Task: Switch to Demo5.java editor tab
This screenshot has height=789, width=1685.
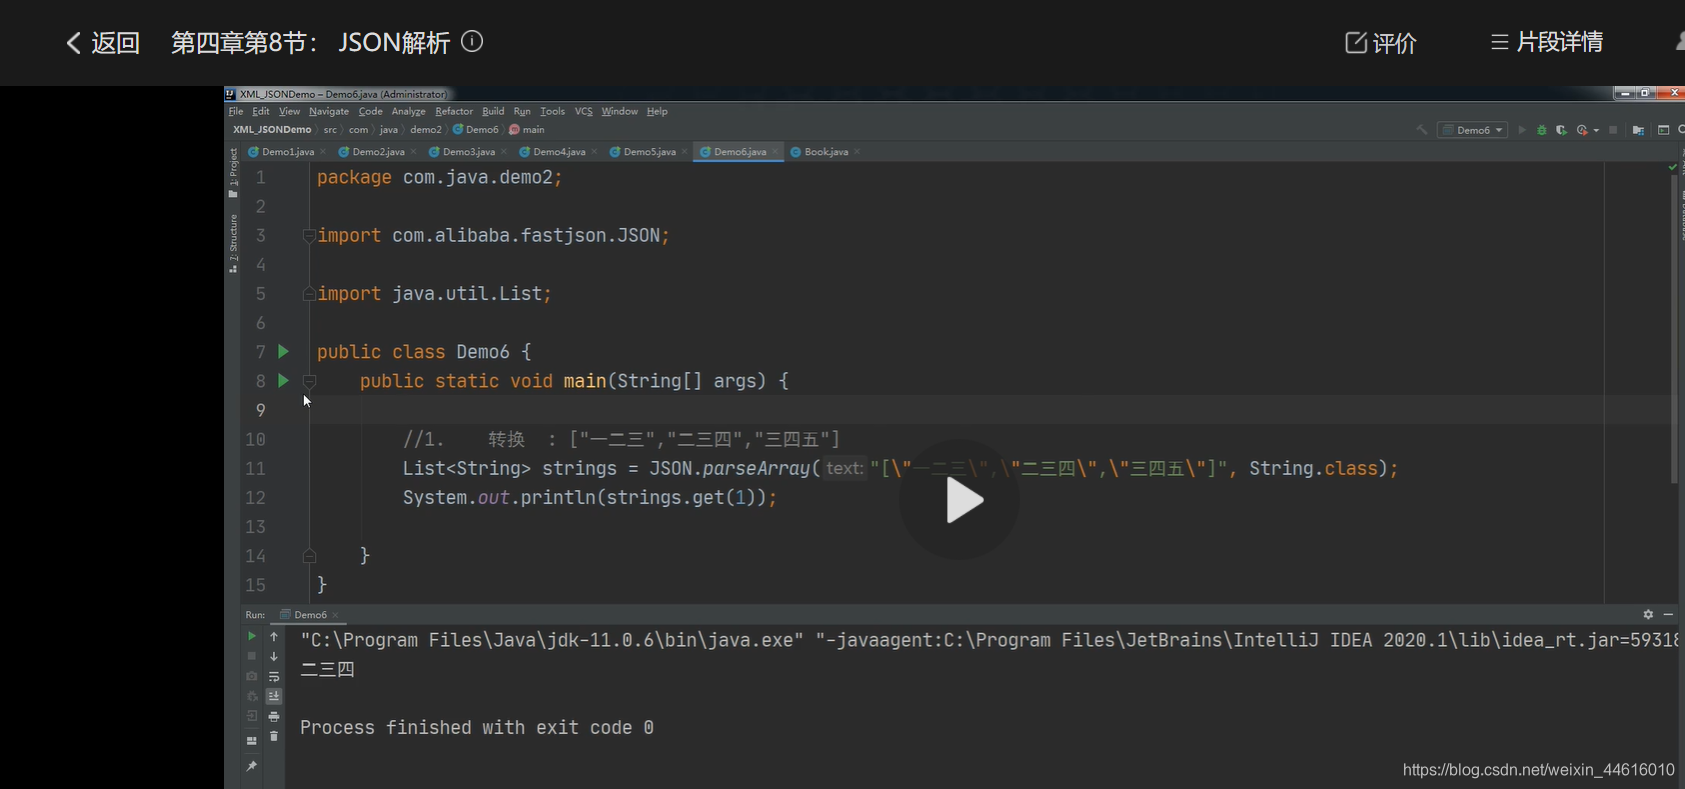Action: coord(649,152)
